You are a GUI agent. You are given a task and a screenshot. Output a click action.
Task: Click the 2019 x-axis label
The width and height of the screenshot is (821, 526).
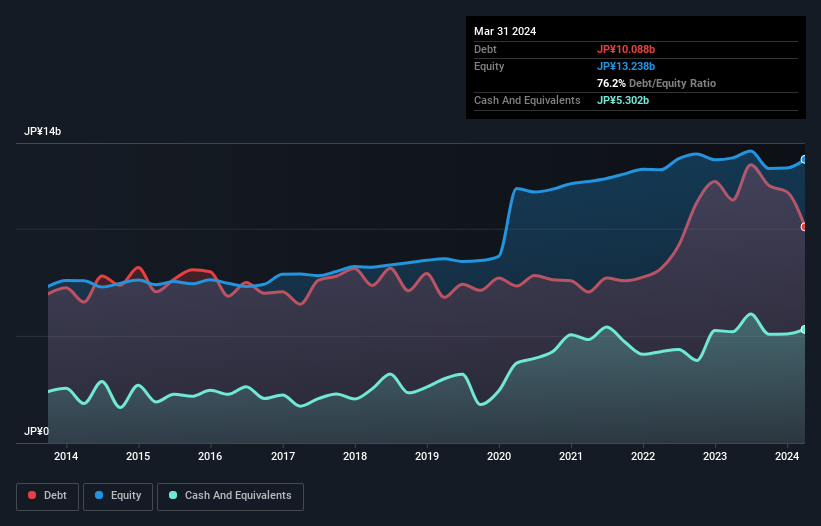click(x=427, y=456)
